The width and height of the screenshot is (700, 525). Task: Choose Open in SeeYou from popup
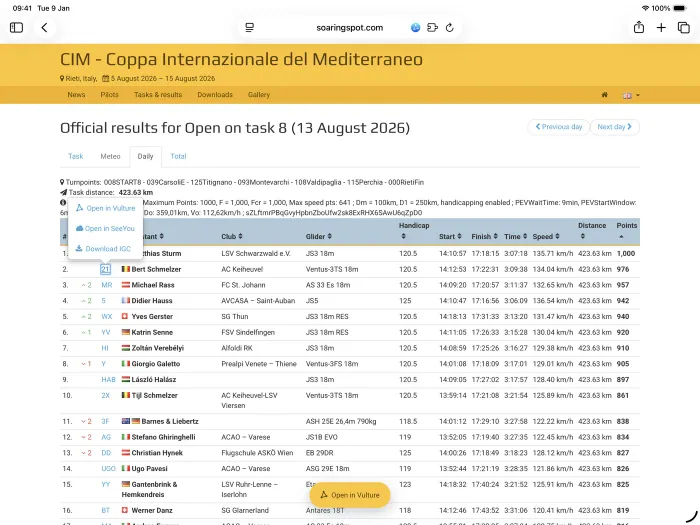point(105,228)
